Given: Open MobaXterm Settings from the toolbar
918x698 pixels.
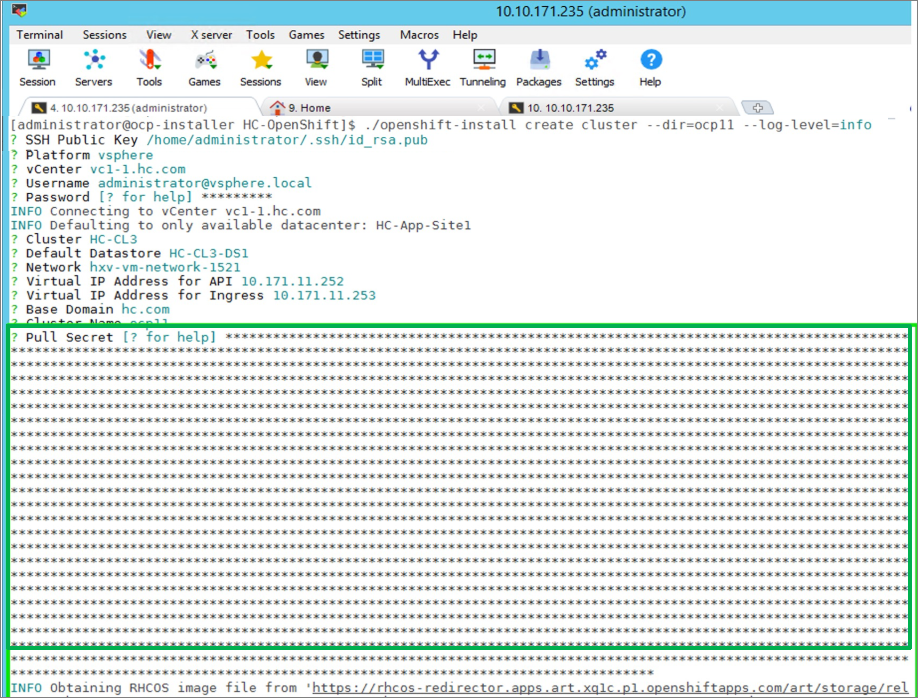Looking at the screenshot, I should click(595, 66).
